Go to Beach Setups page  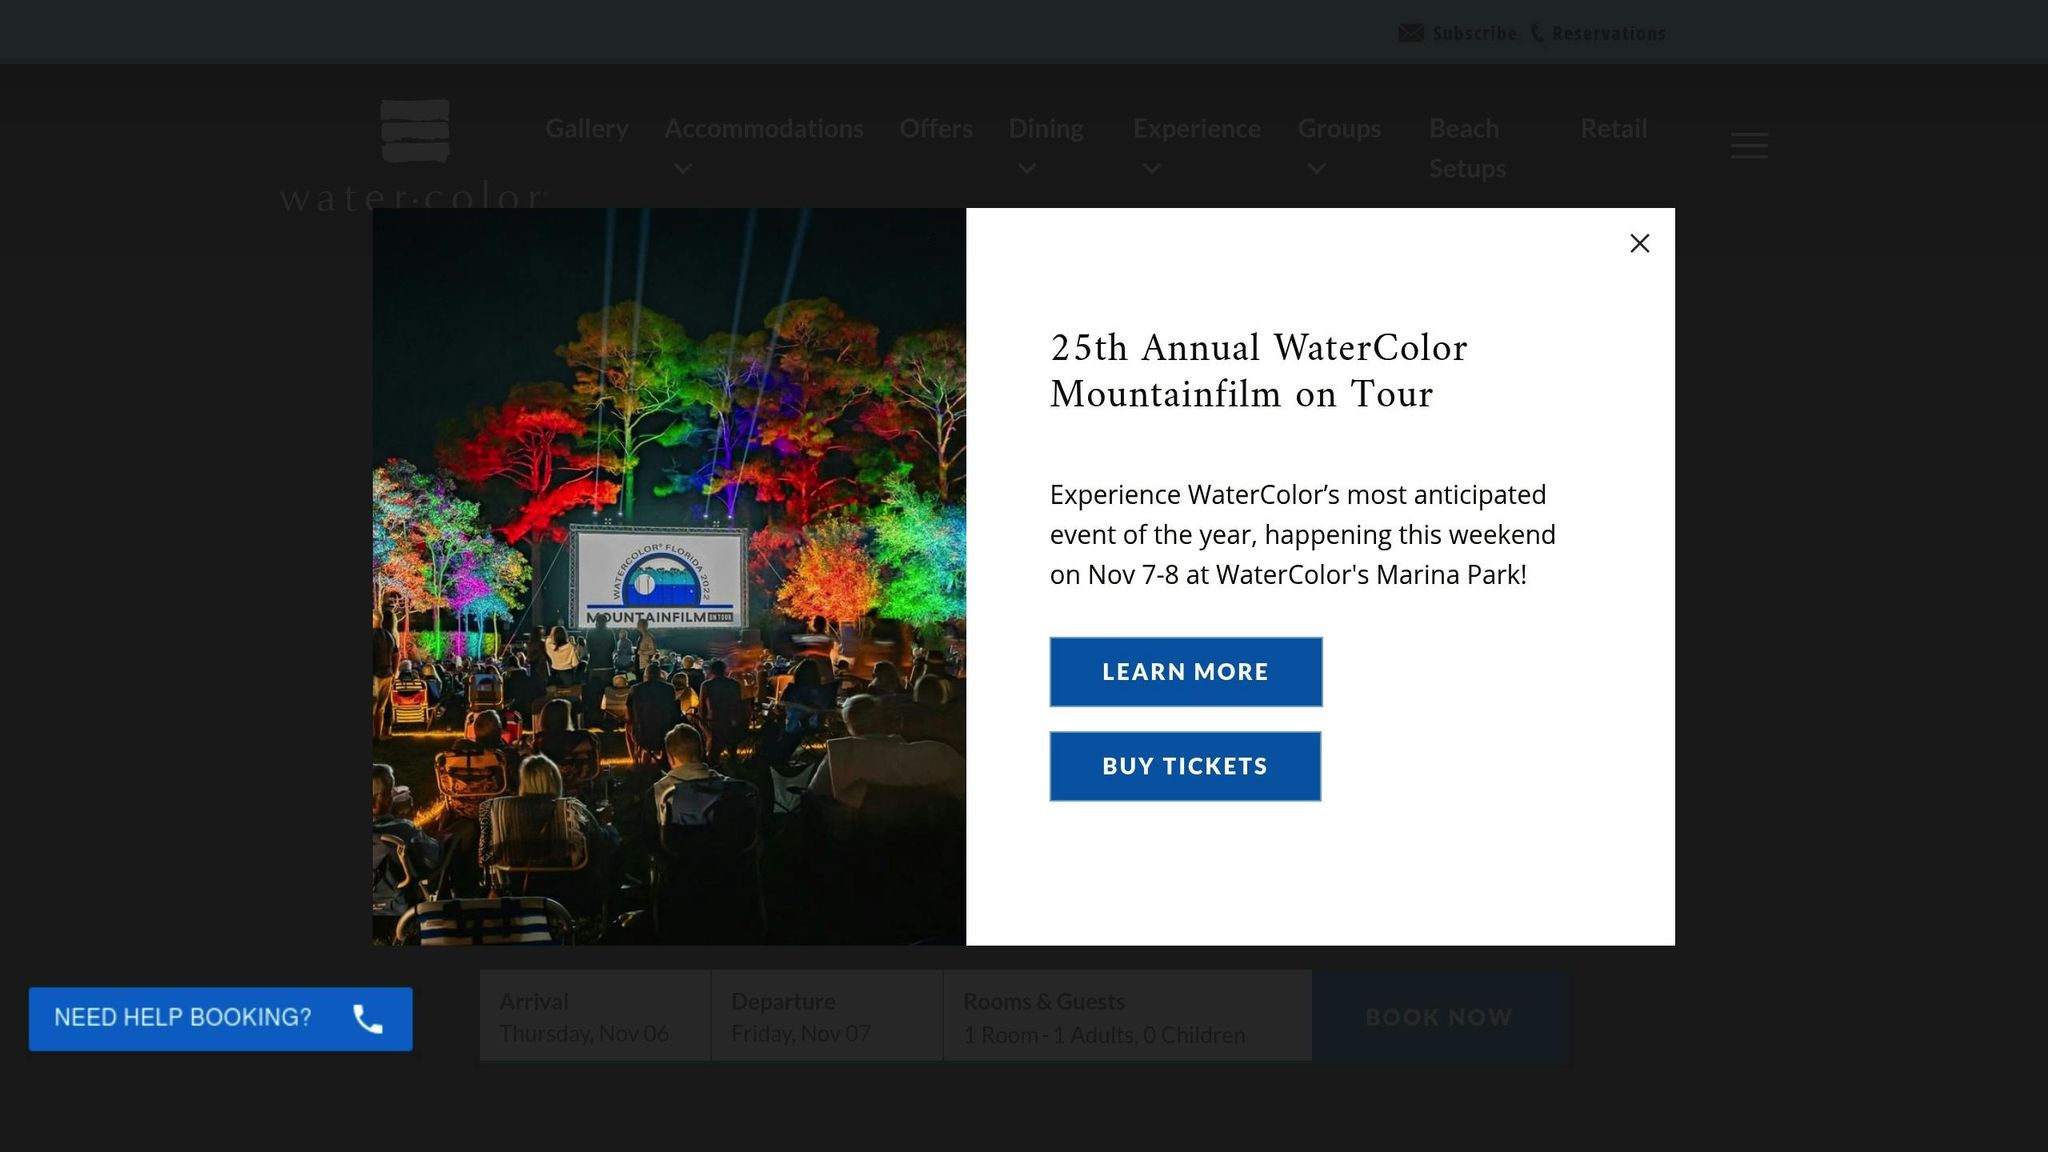click(x=1466, y=148)
